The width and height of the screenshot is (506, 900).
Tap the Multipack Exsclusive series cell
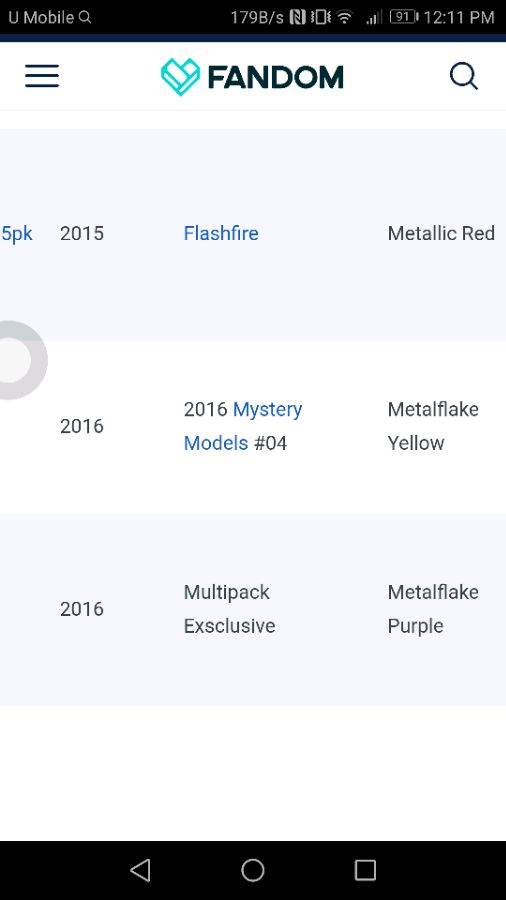point(229,609)
